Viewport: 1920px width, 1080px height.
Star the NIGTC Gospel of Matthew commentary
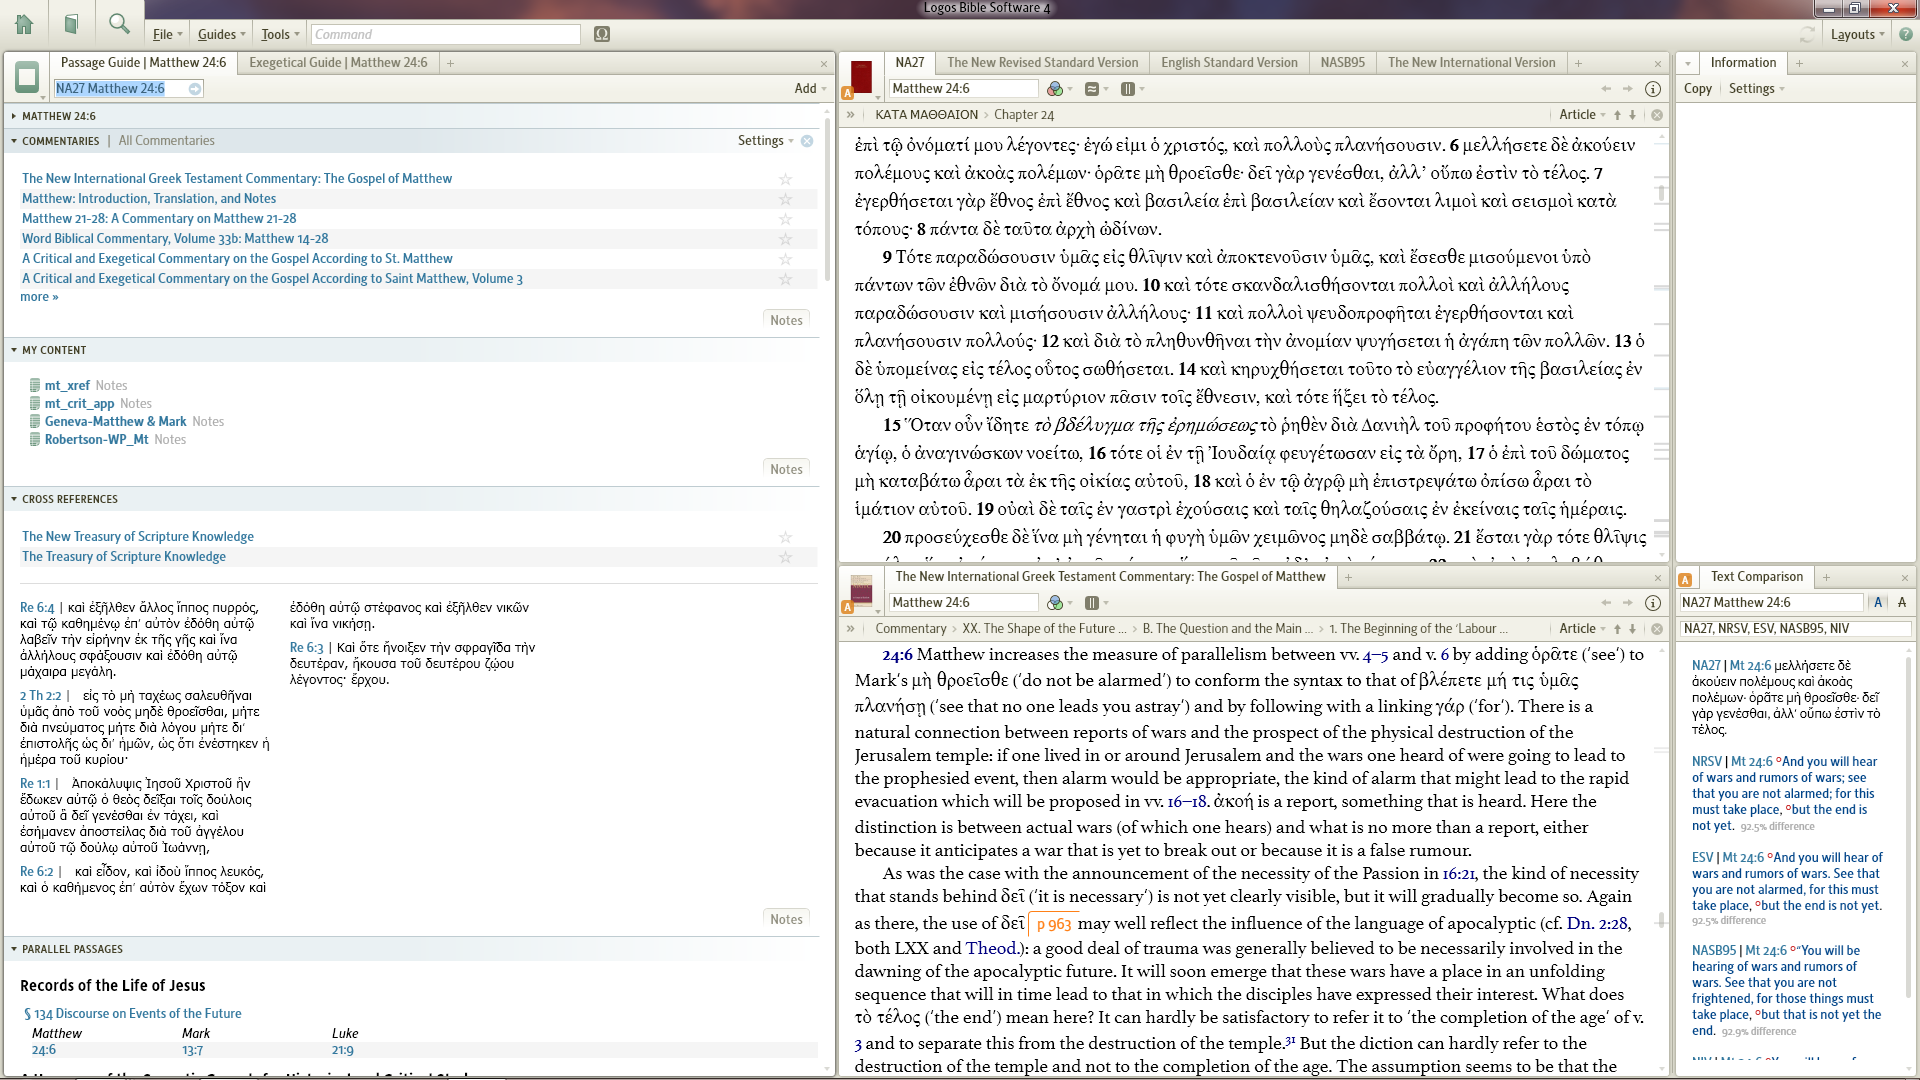coord(785,179)
